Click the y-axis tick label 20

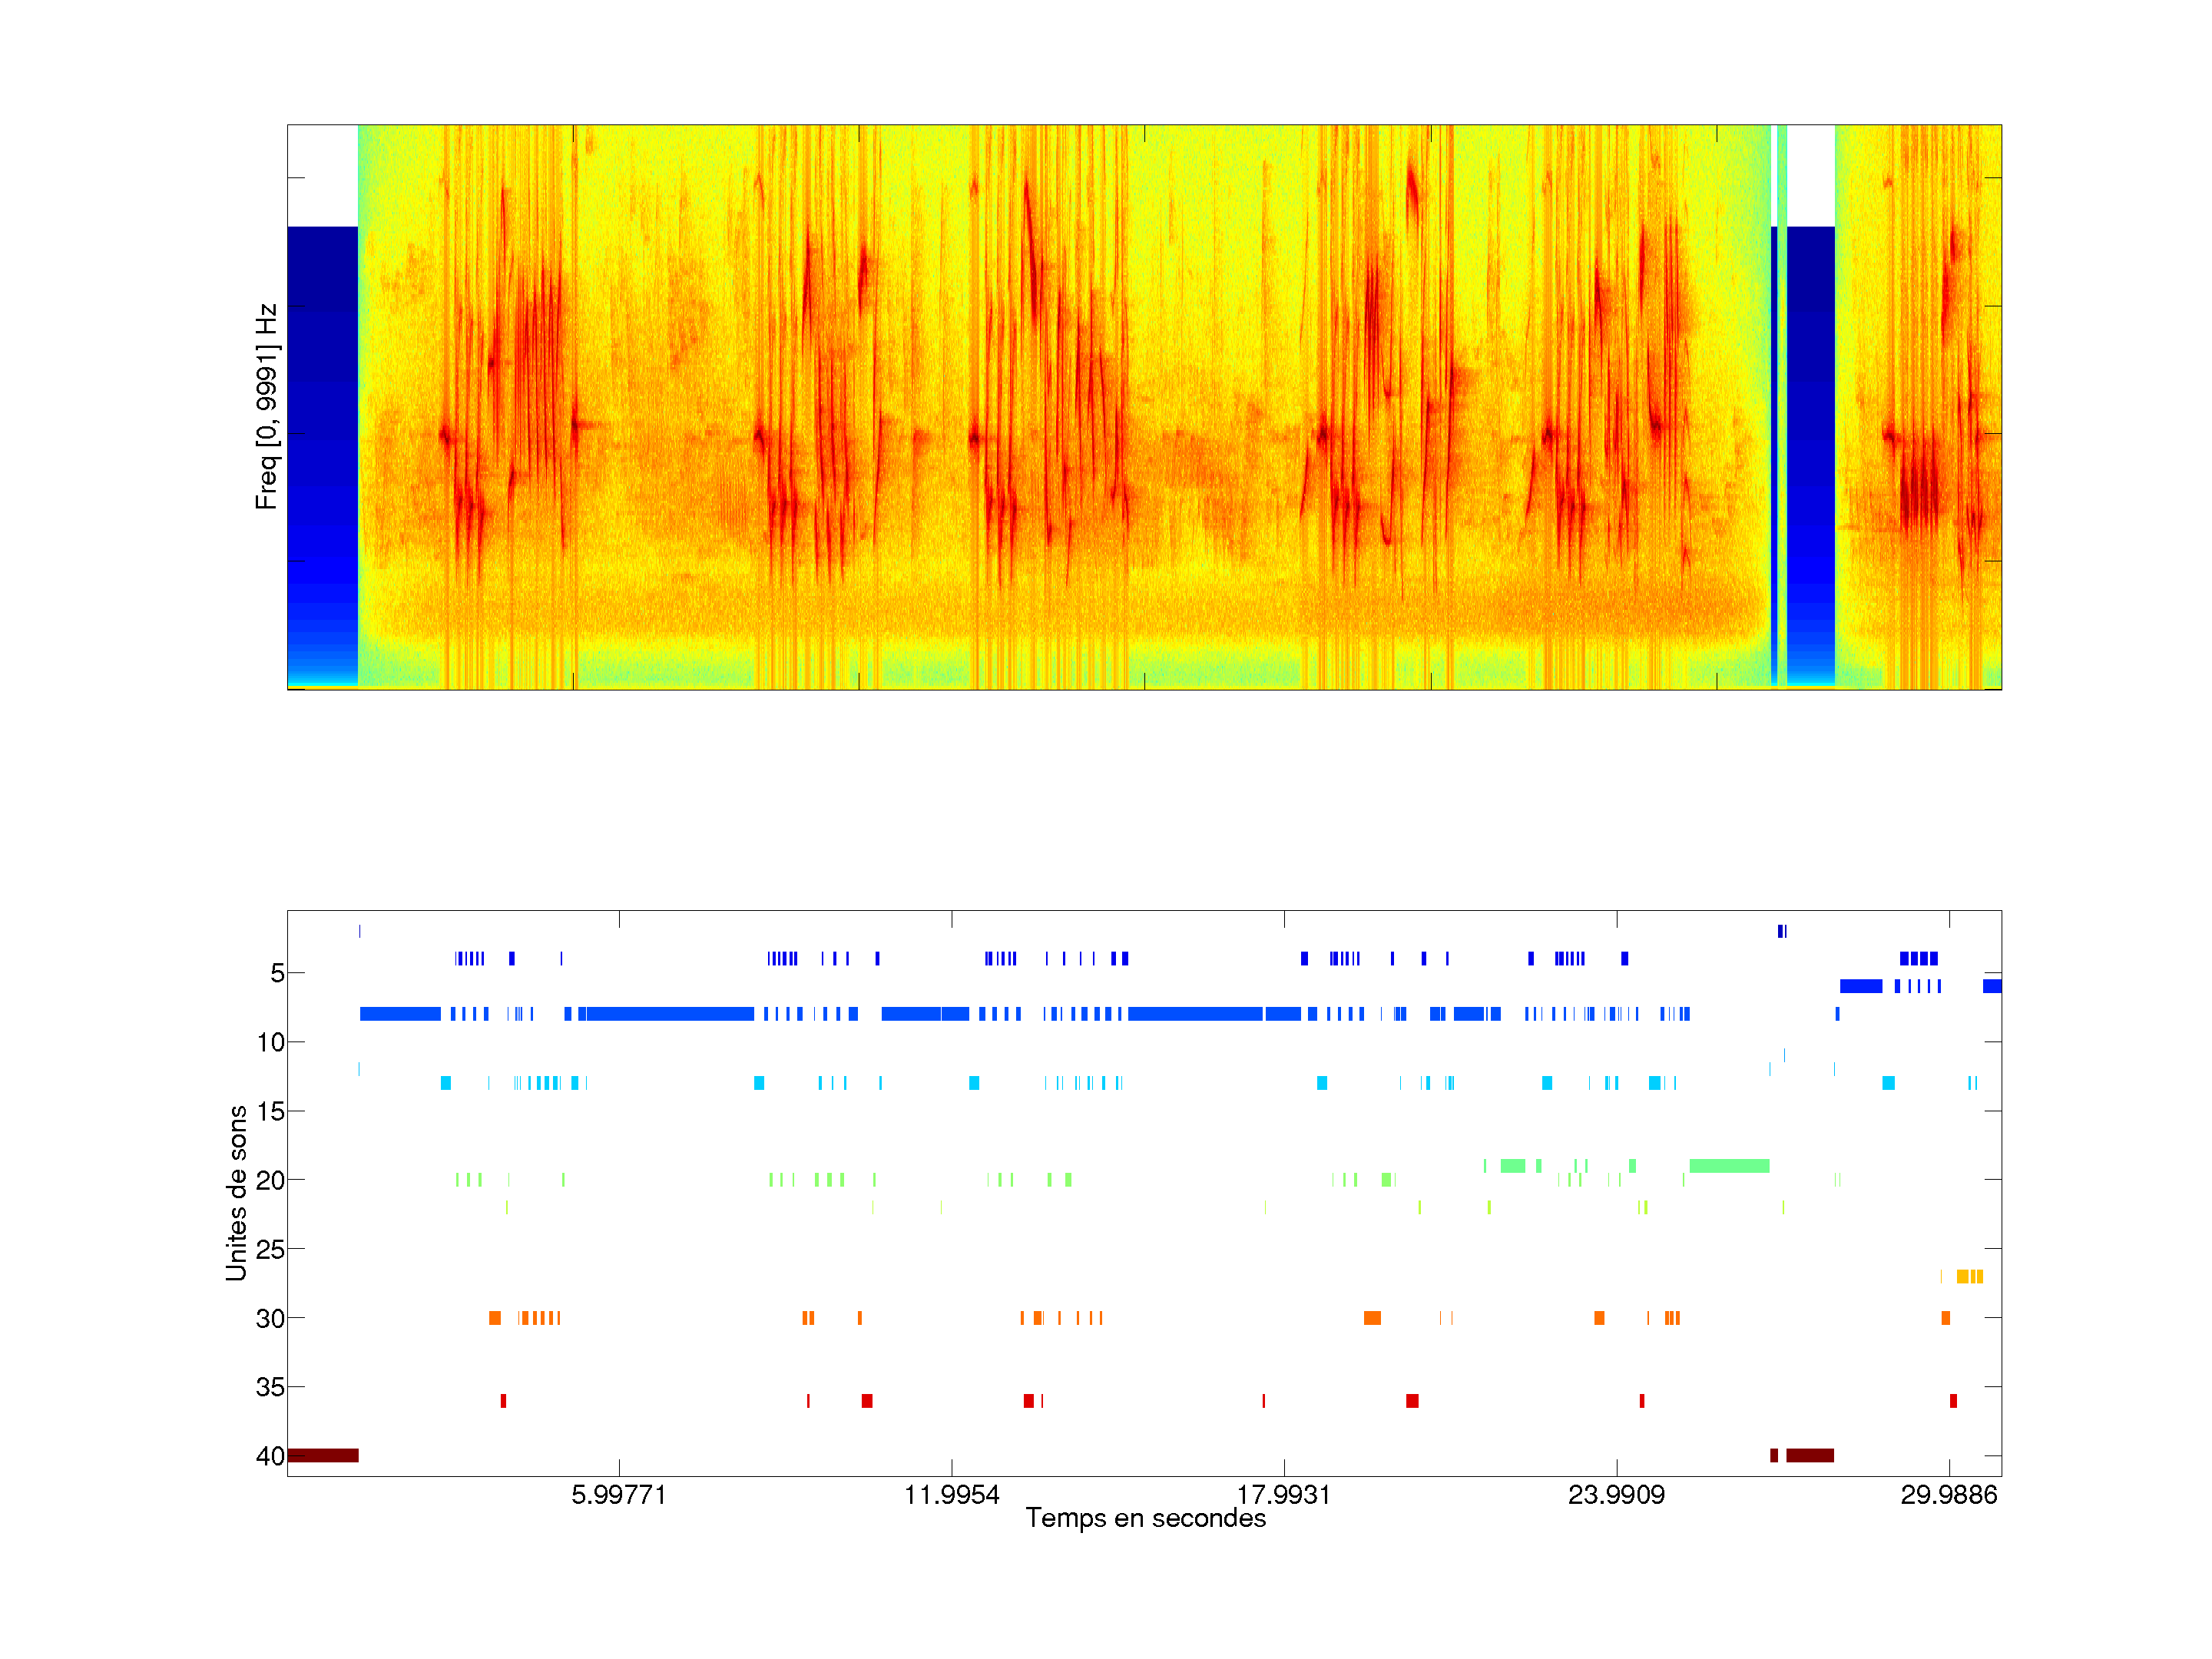coord(270,1180)
